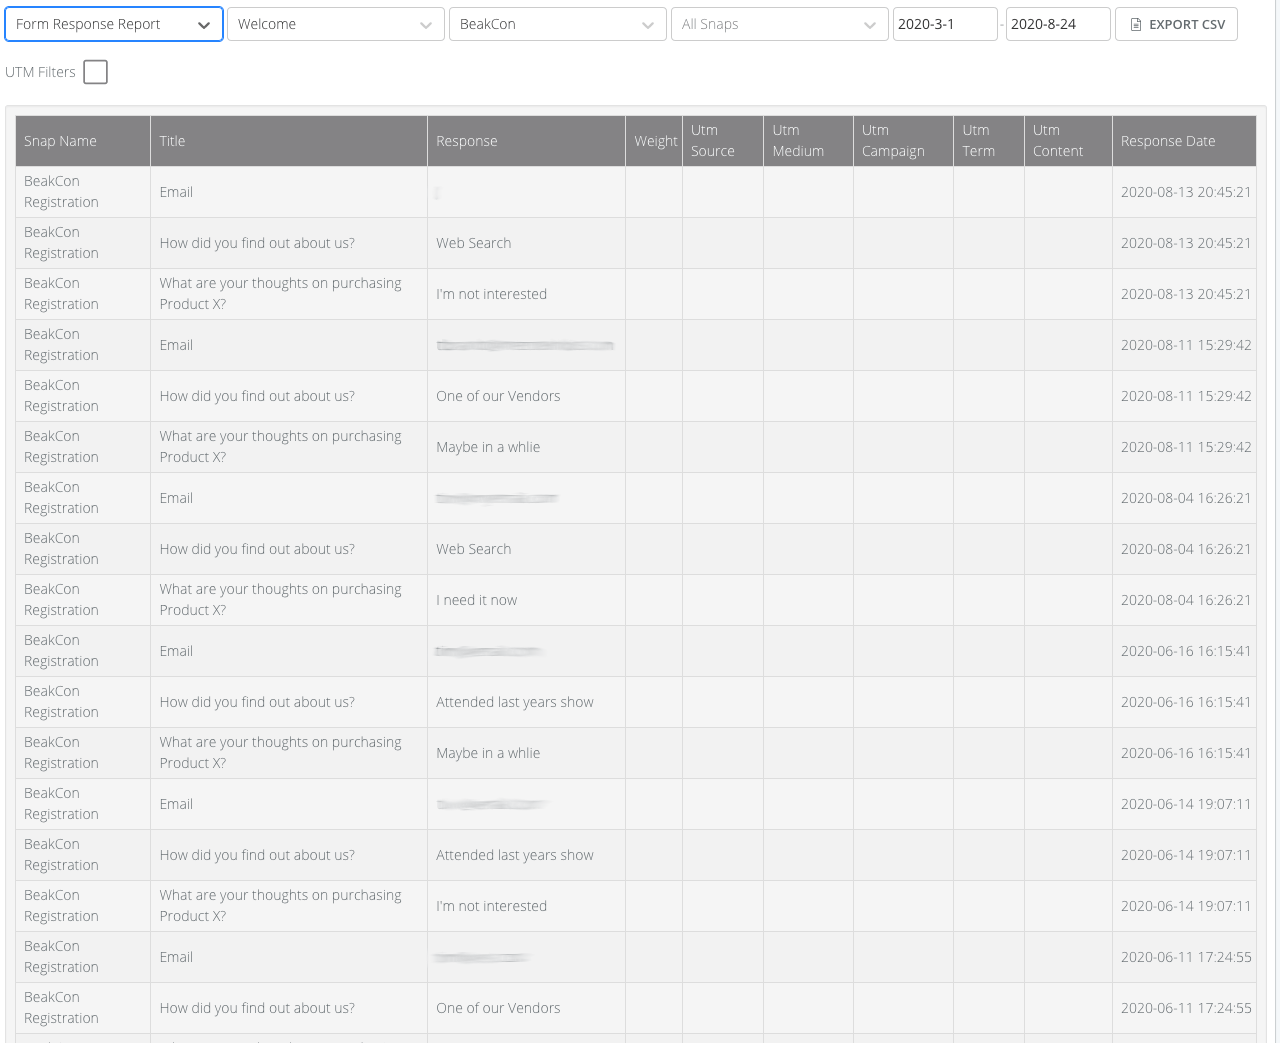Click the Weight column header
The image size is (1280, 1043).
click(655, 141)
